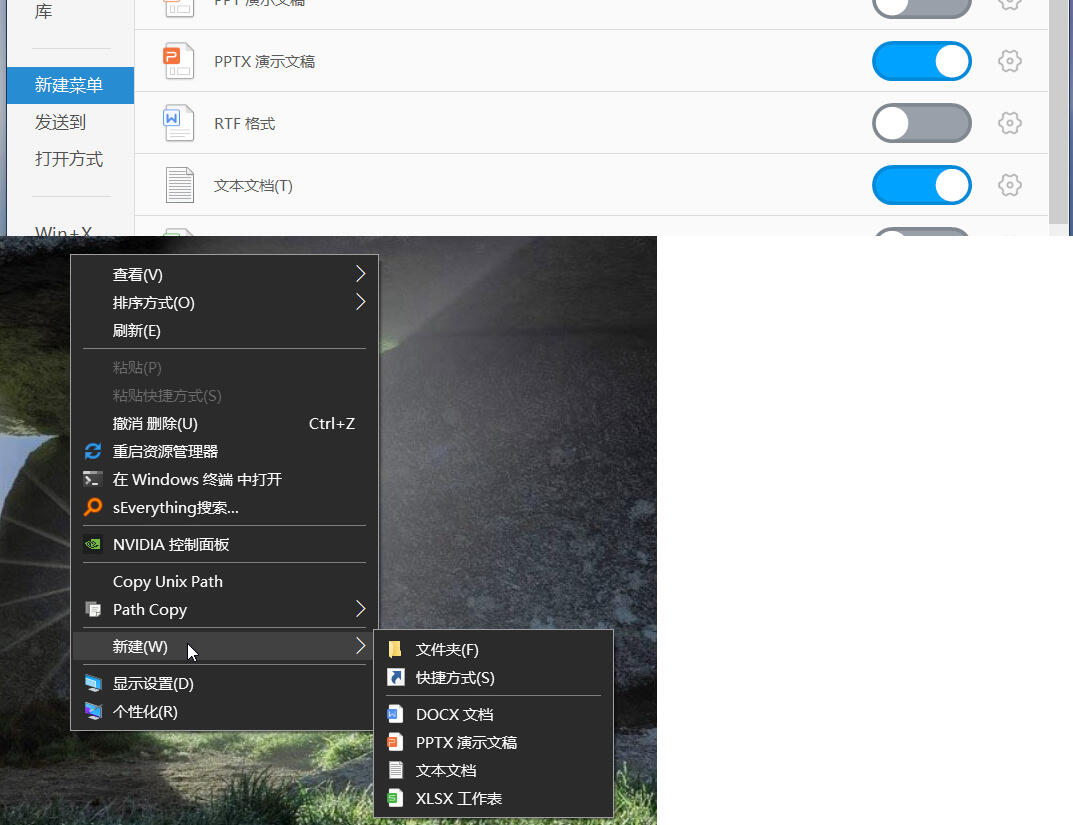The height and width of the screenshot is (825, 1073).
Task: Click the settings gear for PPTX 演示文稿
Action: click(x=1010, y=61)
